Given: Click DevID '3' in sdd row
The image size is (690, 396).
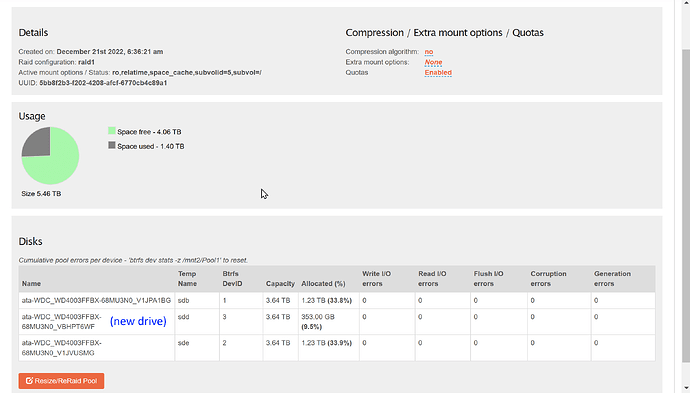Looking at the screenshot, I should pos(224,317).
